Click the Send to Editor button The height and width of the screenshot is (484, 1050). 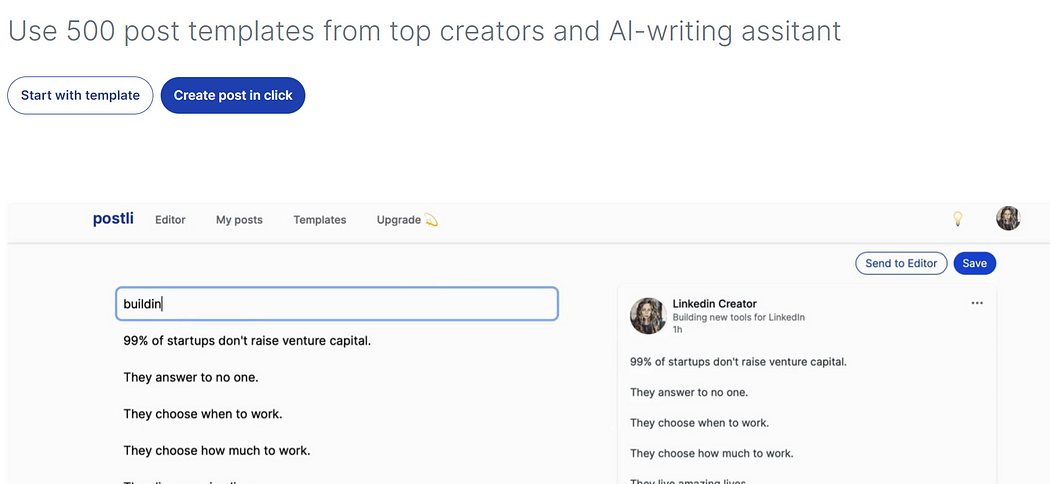point(901,263)
